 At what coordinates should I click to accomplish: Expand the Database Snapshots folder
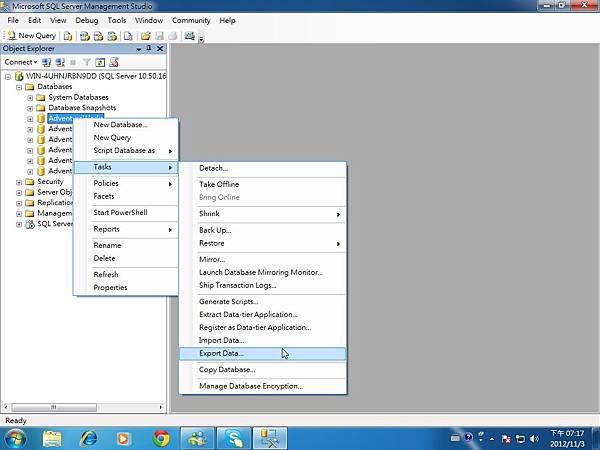tap(30, 108)
